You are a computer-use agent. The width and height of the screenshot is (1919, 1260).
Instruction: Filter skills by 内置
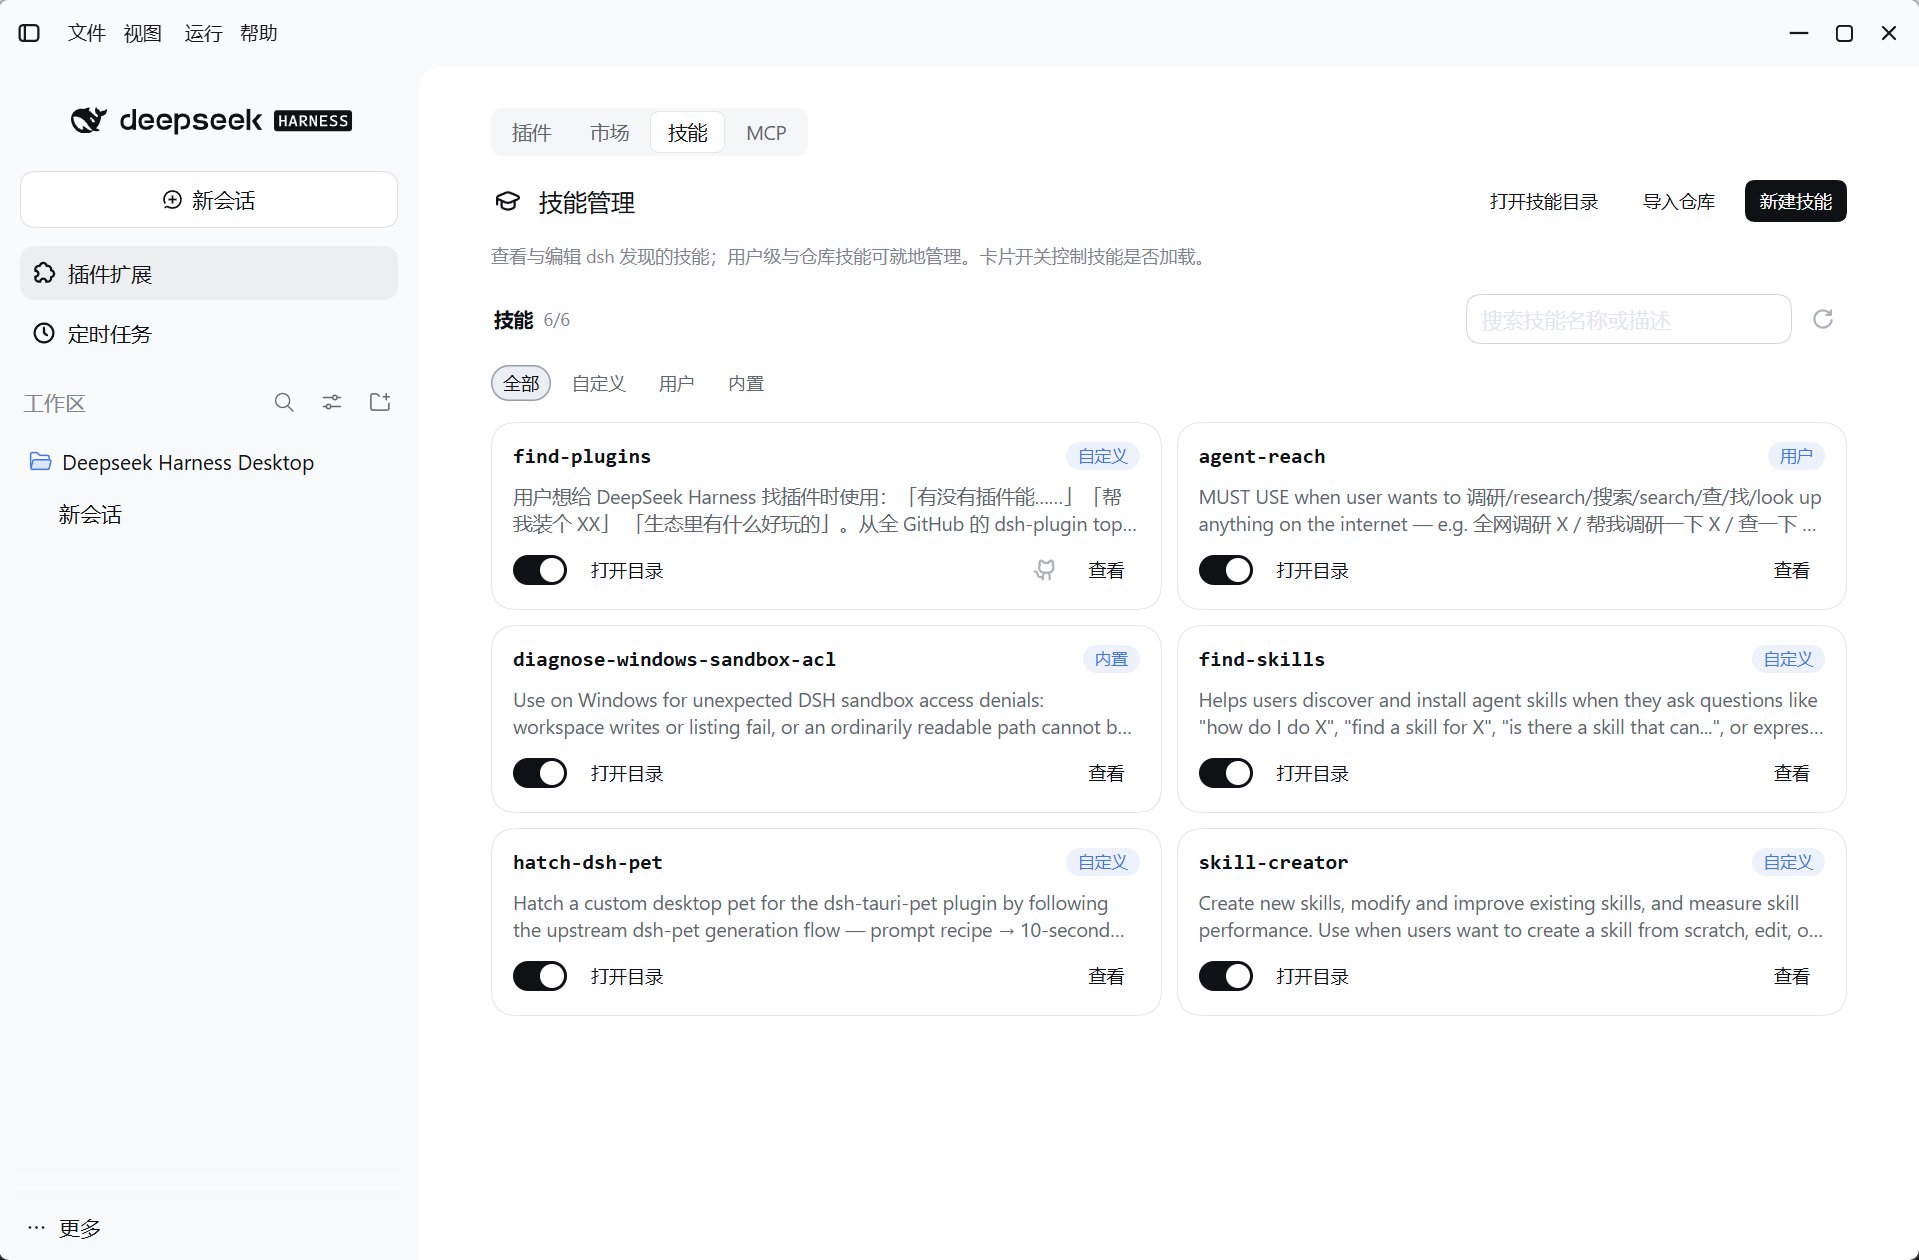pyautogui.click(x=746, y=383)
